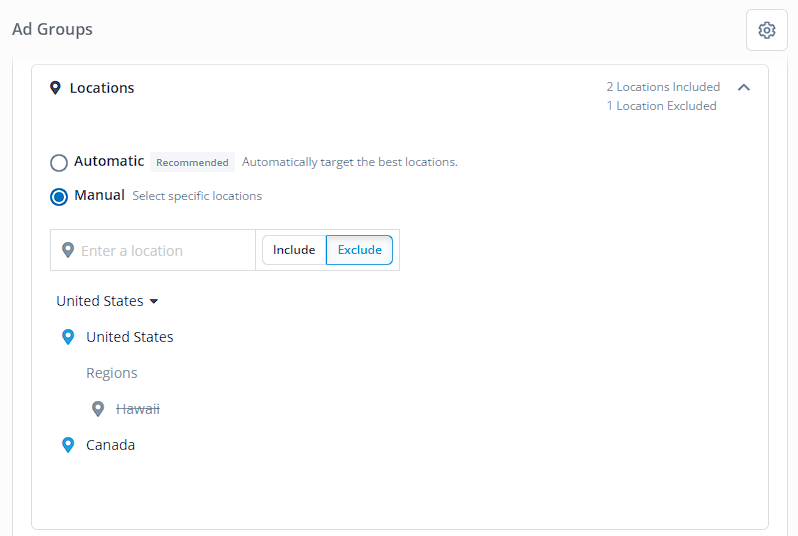The width and height of the screenshot is (798, 536).
Task: Click the Locations header pin icon
Action: coord(55,88)
